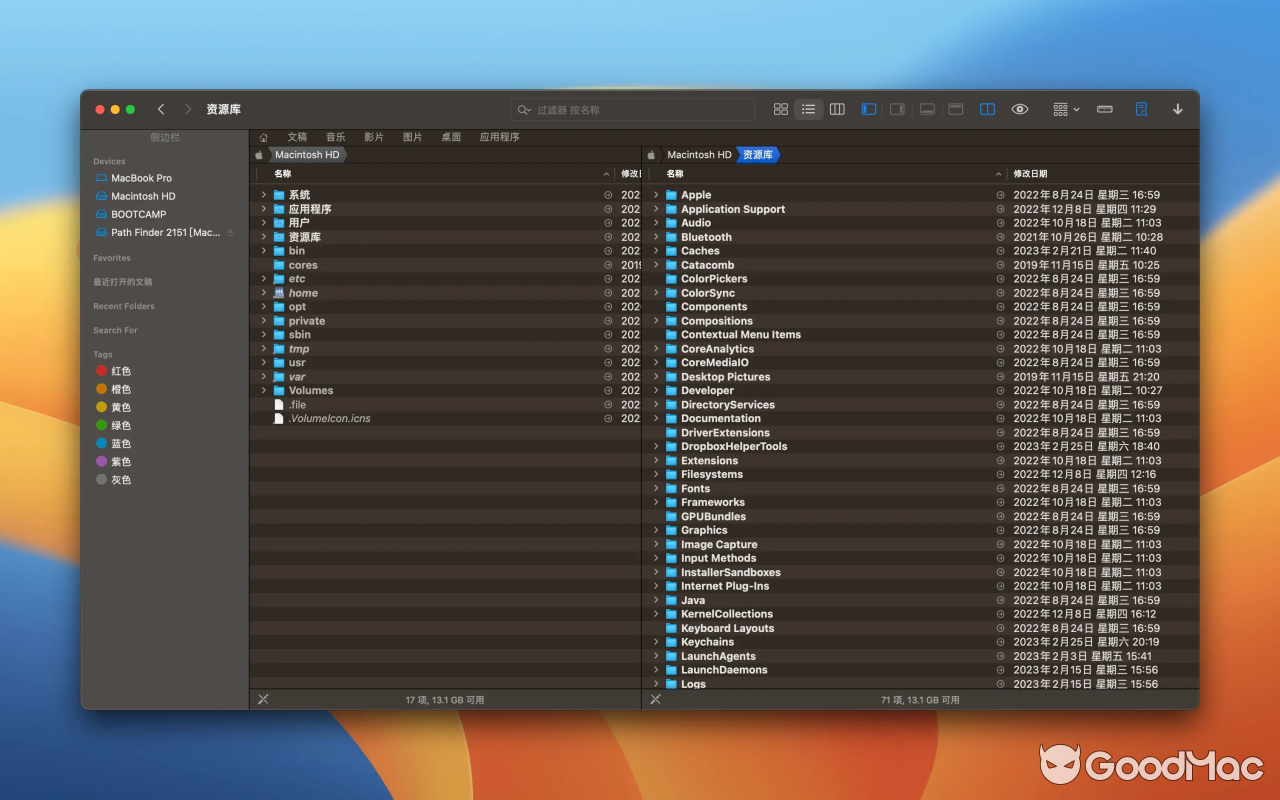The height and width of the screenshot is (800, 1280).
Task: Expand the Volumes folder in left pane
Action: (x=264, y=391)
